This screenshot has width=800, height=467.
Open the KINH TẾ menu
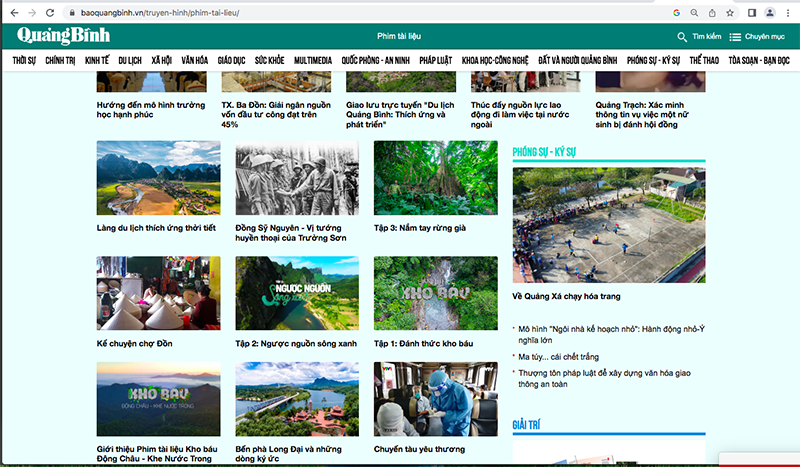click(97, 60)
